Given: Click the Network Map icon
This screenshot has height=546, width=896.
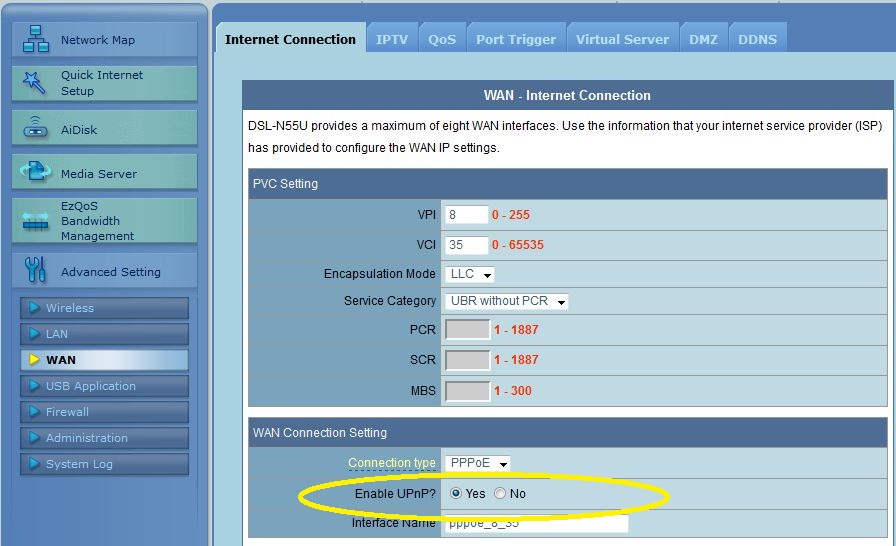Looking at the screenshot, I should coord(35,40).
